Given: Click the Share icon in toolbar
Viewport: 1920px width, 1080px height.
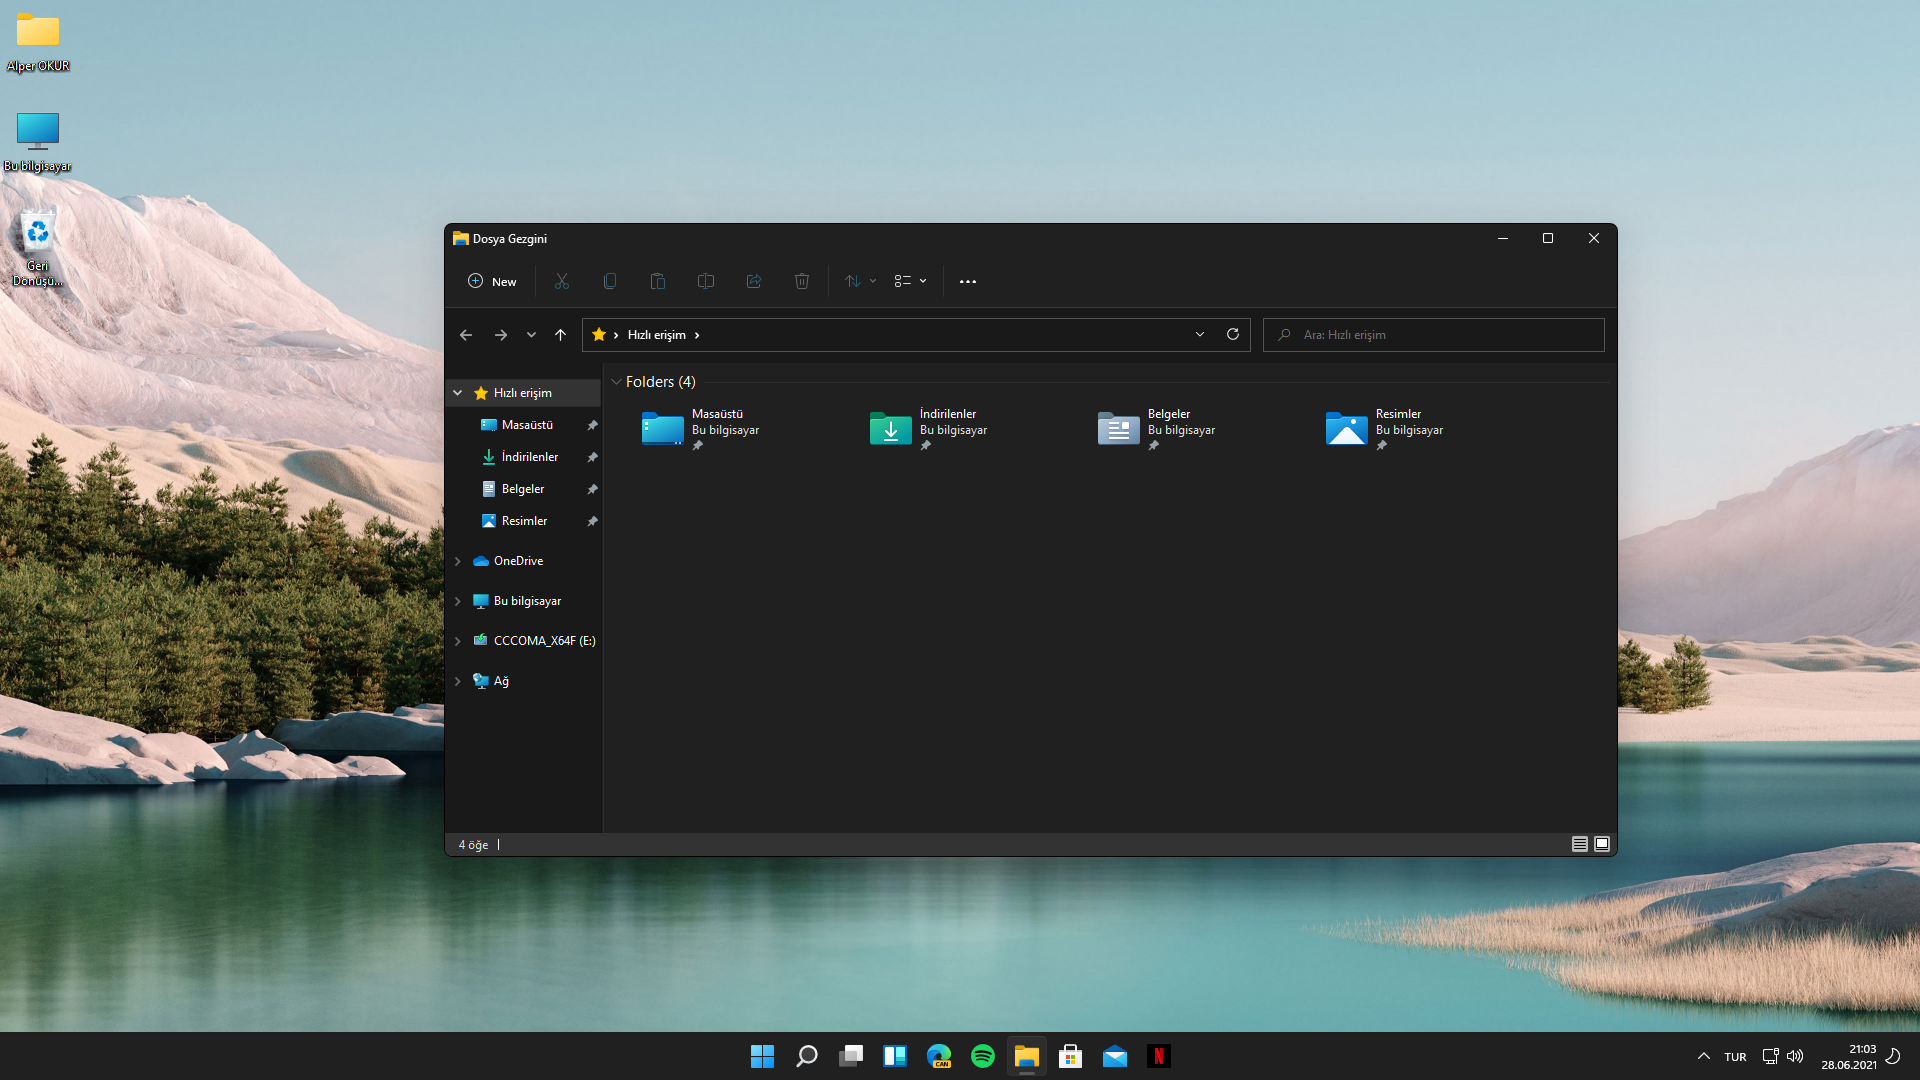Looking at the screenshot, I should (754, 281).
